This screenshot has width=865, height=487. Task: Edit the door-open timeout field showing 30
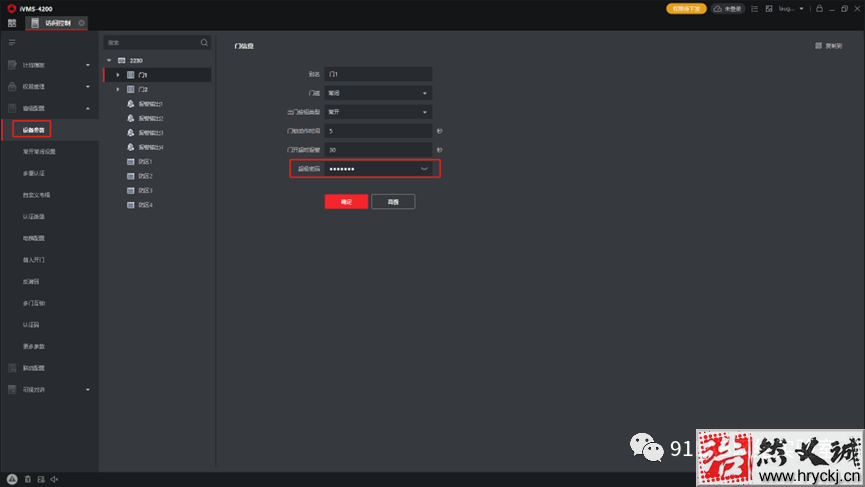[x=378, y=150]
